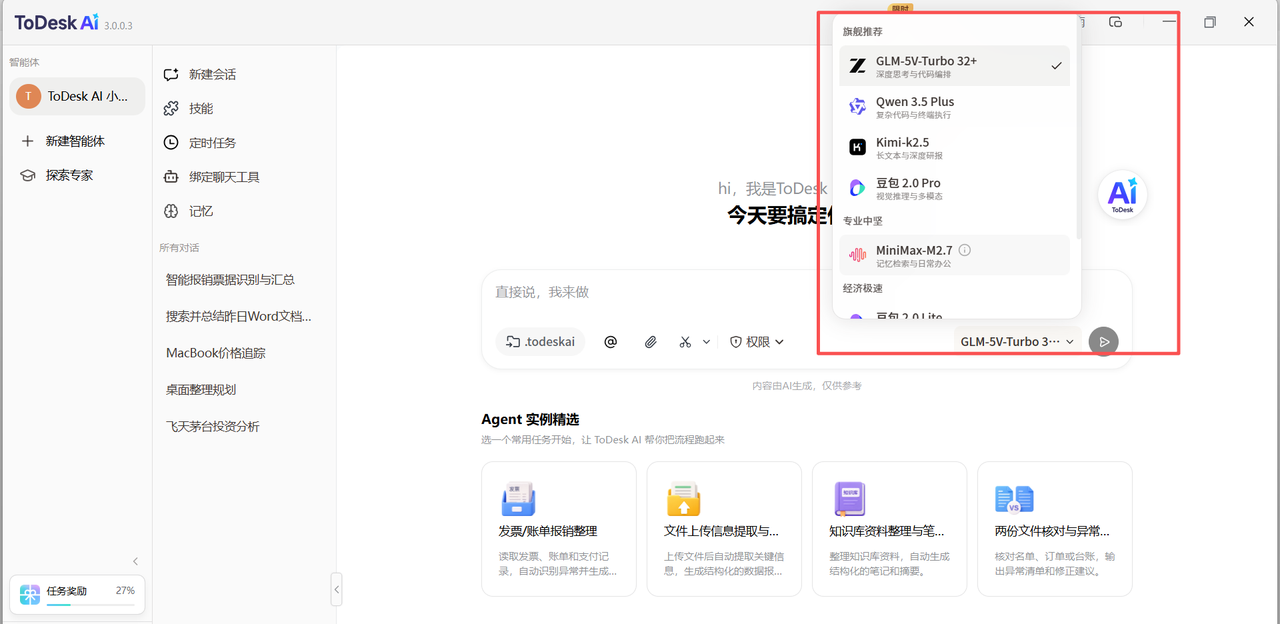Viewport: 1280px width, 624px height.
Task: Click the plus icon for 新建智能体
Action: tap(28, 141)
